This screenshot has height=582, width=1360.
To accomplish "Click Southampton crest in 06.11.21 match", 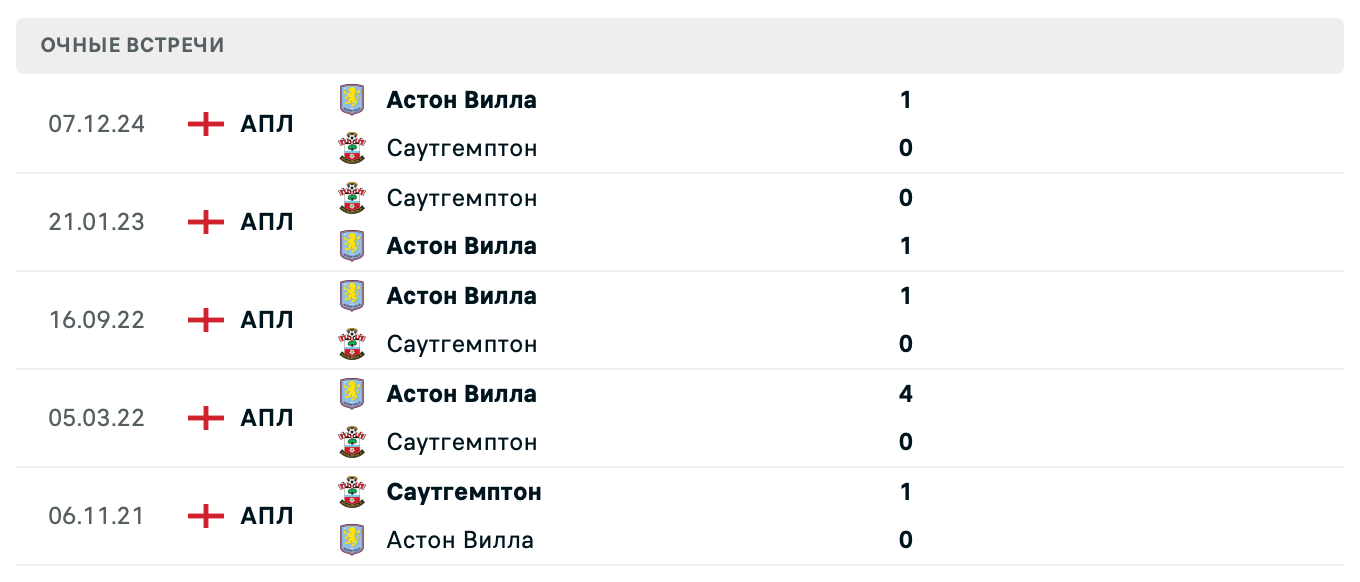I will 352,492.
